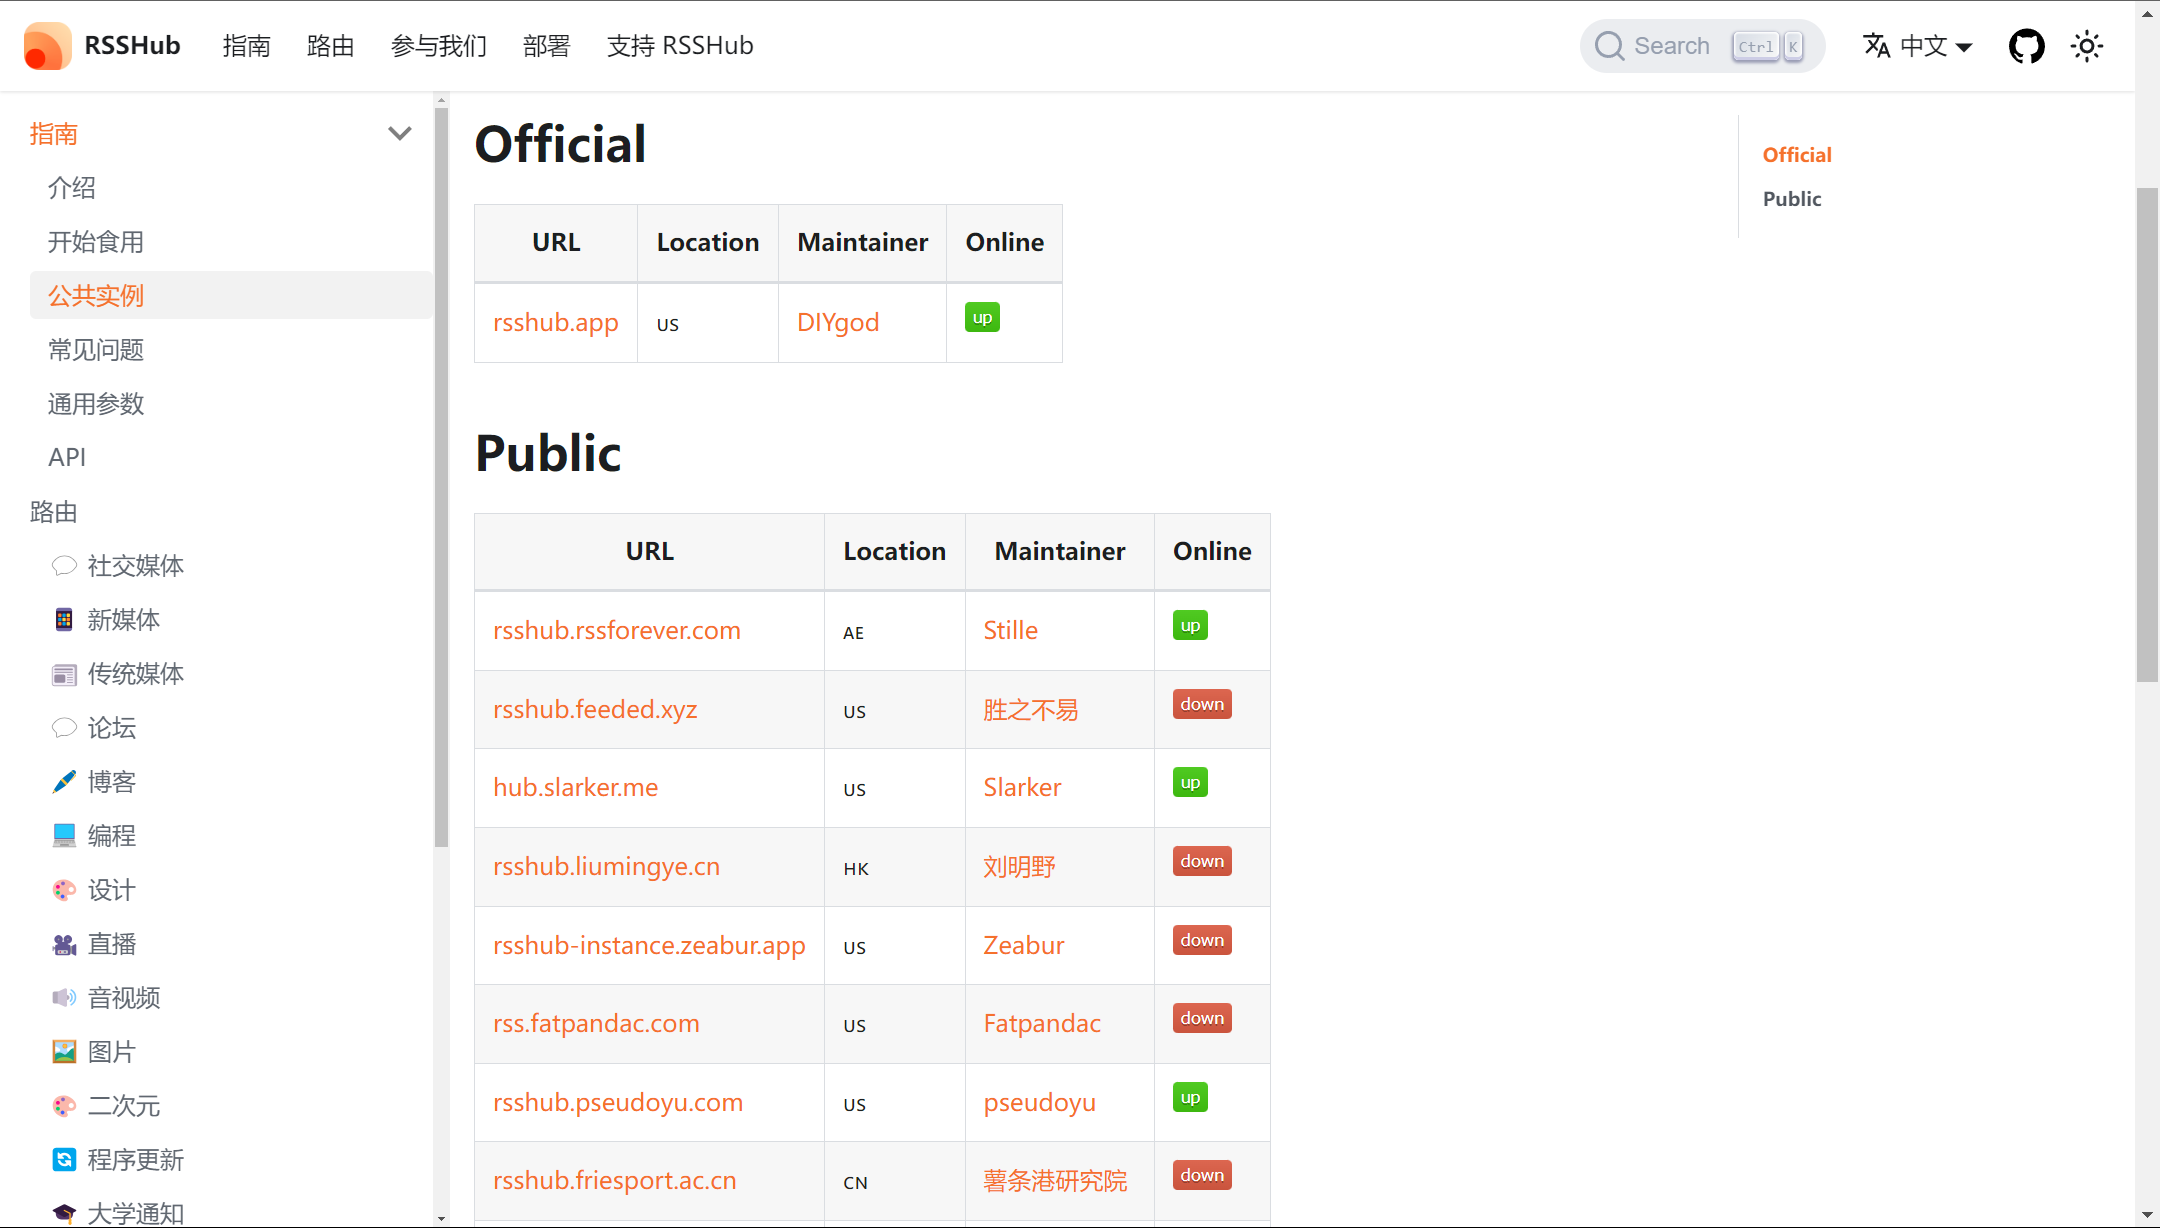Image resolution: width=2160 pixels, height=1228 pixels.
Task: Click the 音视频 speaker icon
Action: (x=64, y=998)
